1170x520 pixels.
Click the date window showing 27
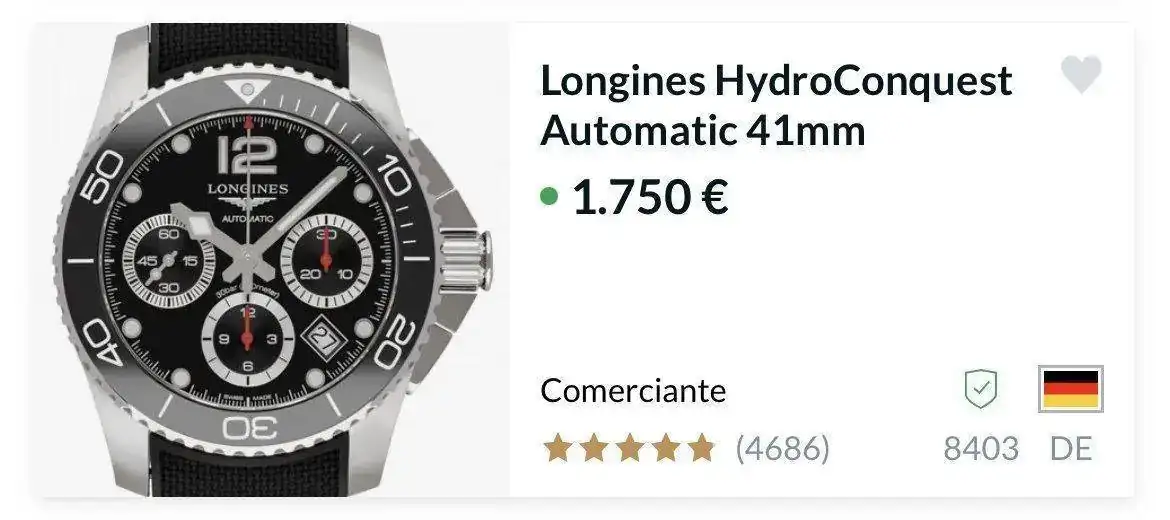[x=323, y=339]
